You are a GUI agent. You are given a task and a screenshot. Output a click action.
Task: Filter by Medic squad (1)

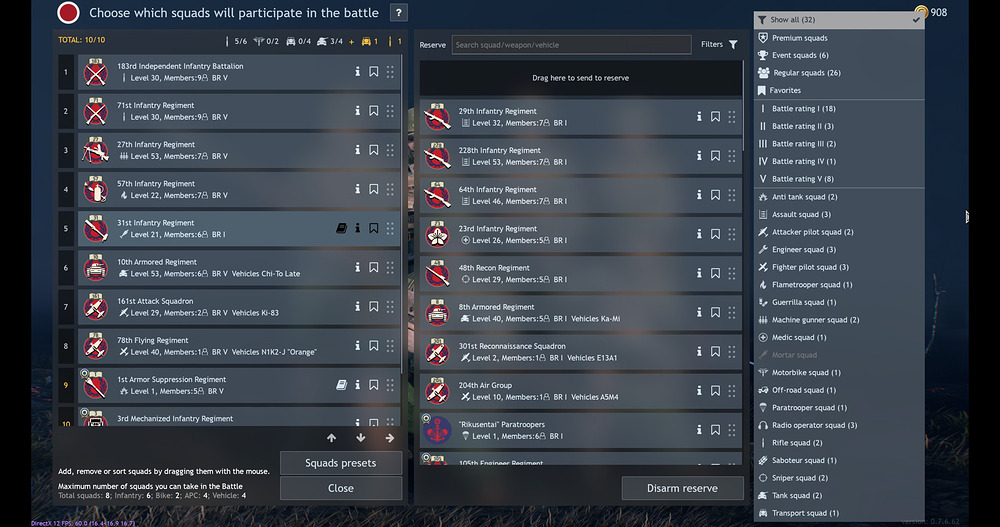click(839, 338)
